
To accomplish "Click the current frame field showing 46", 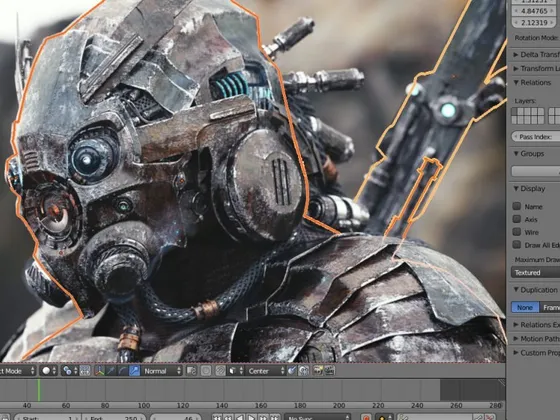I will click(x=176, y=418).
